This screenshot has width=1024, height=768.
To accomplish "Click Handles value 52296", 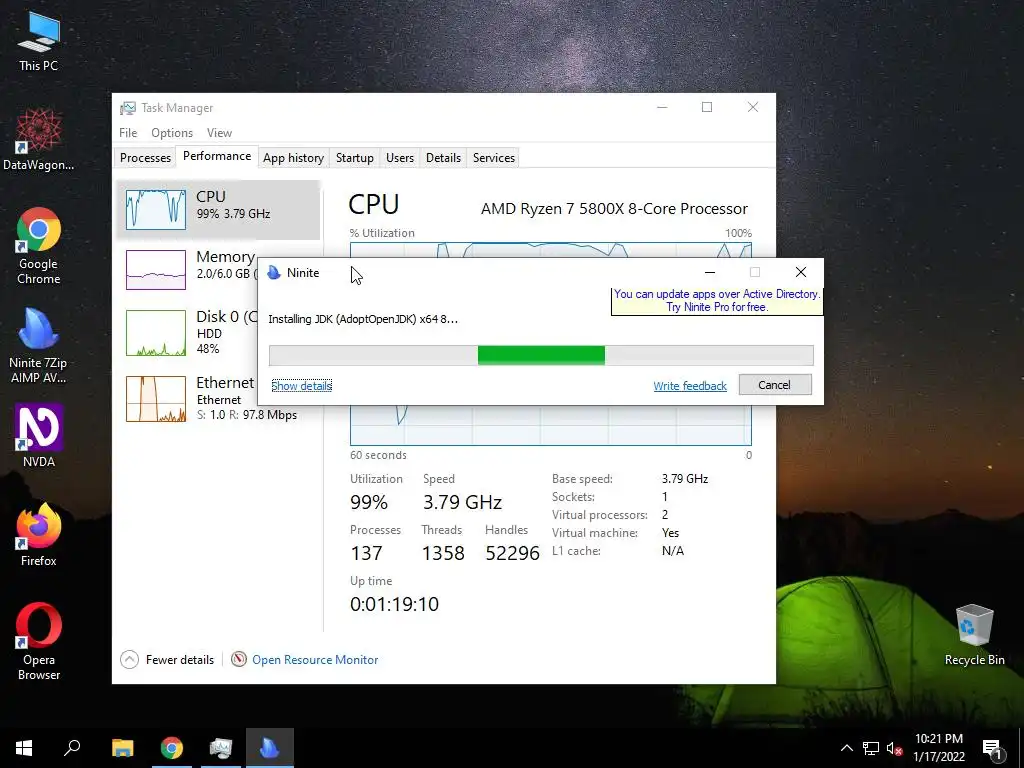I will [513, 553].
